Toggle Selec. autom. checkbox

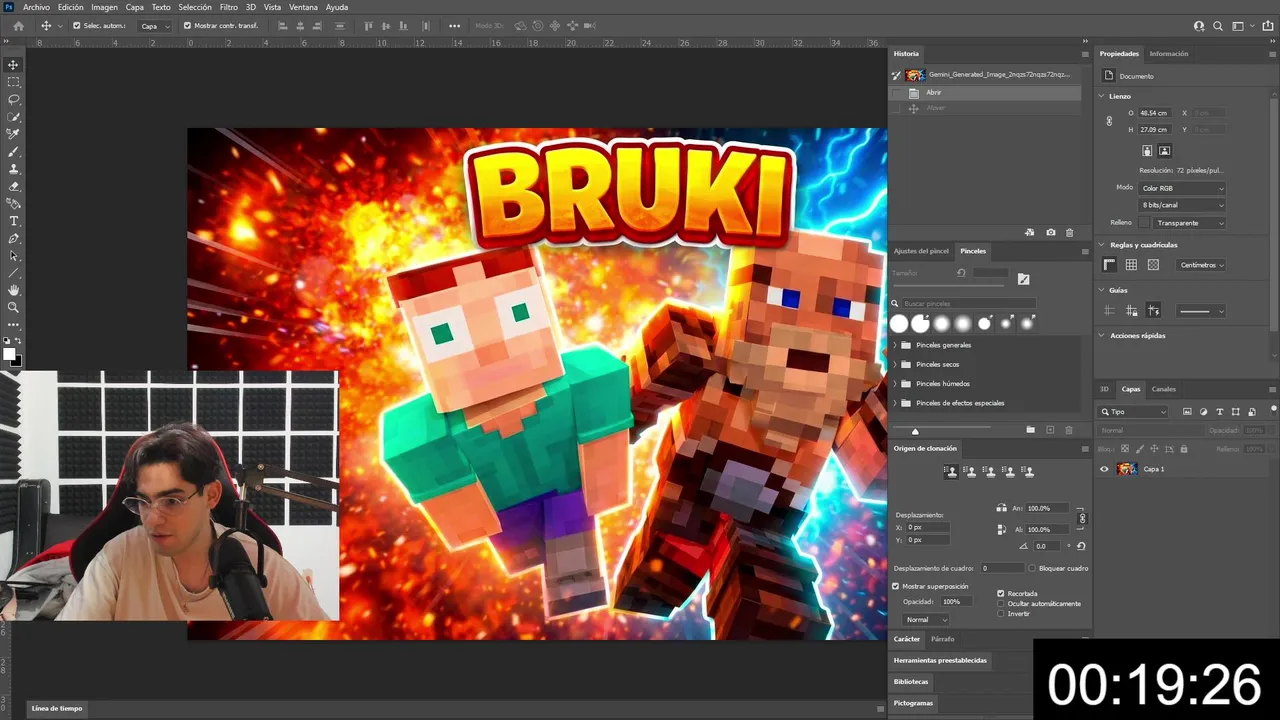point(77,26)
